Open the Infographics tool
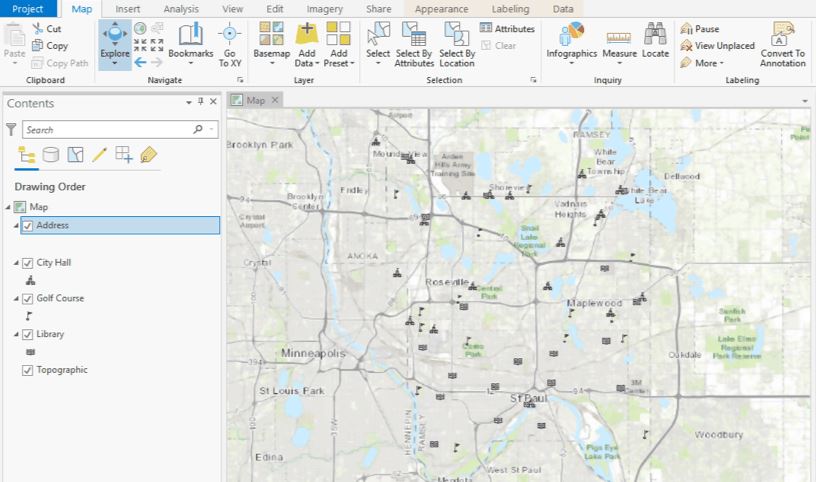 571,44
